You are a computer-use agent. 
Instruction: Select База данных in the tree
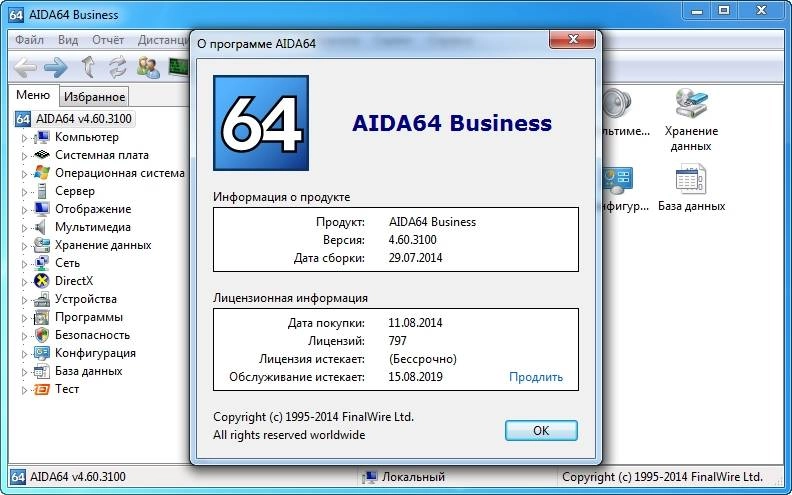88,371
